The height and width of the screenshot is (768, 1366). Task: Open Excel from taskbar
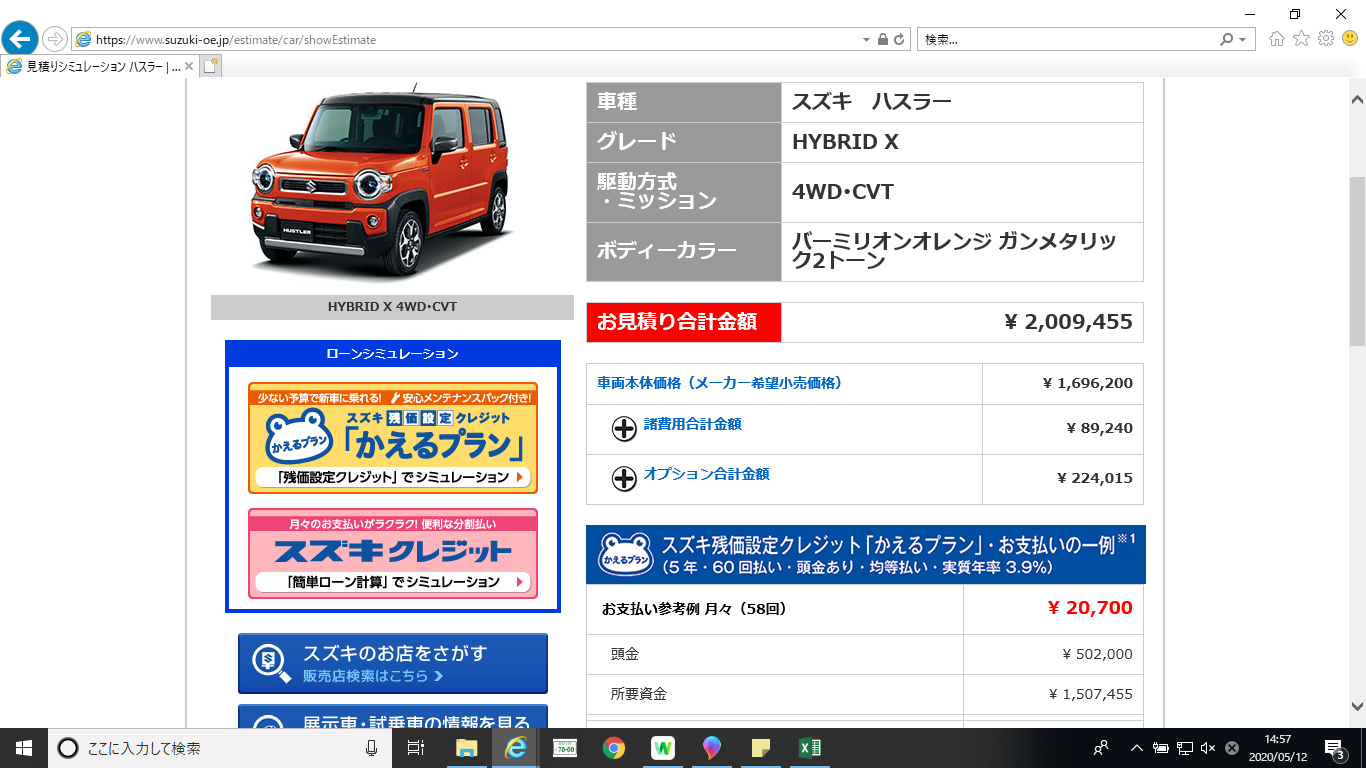pos(810,747)
